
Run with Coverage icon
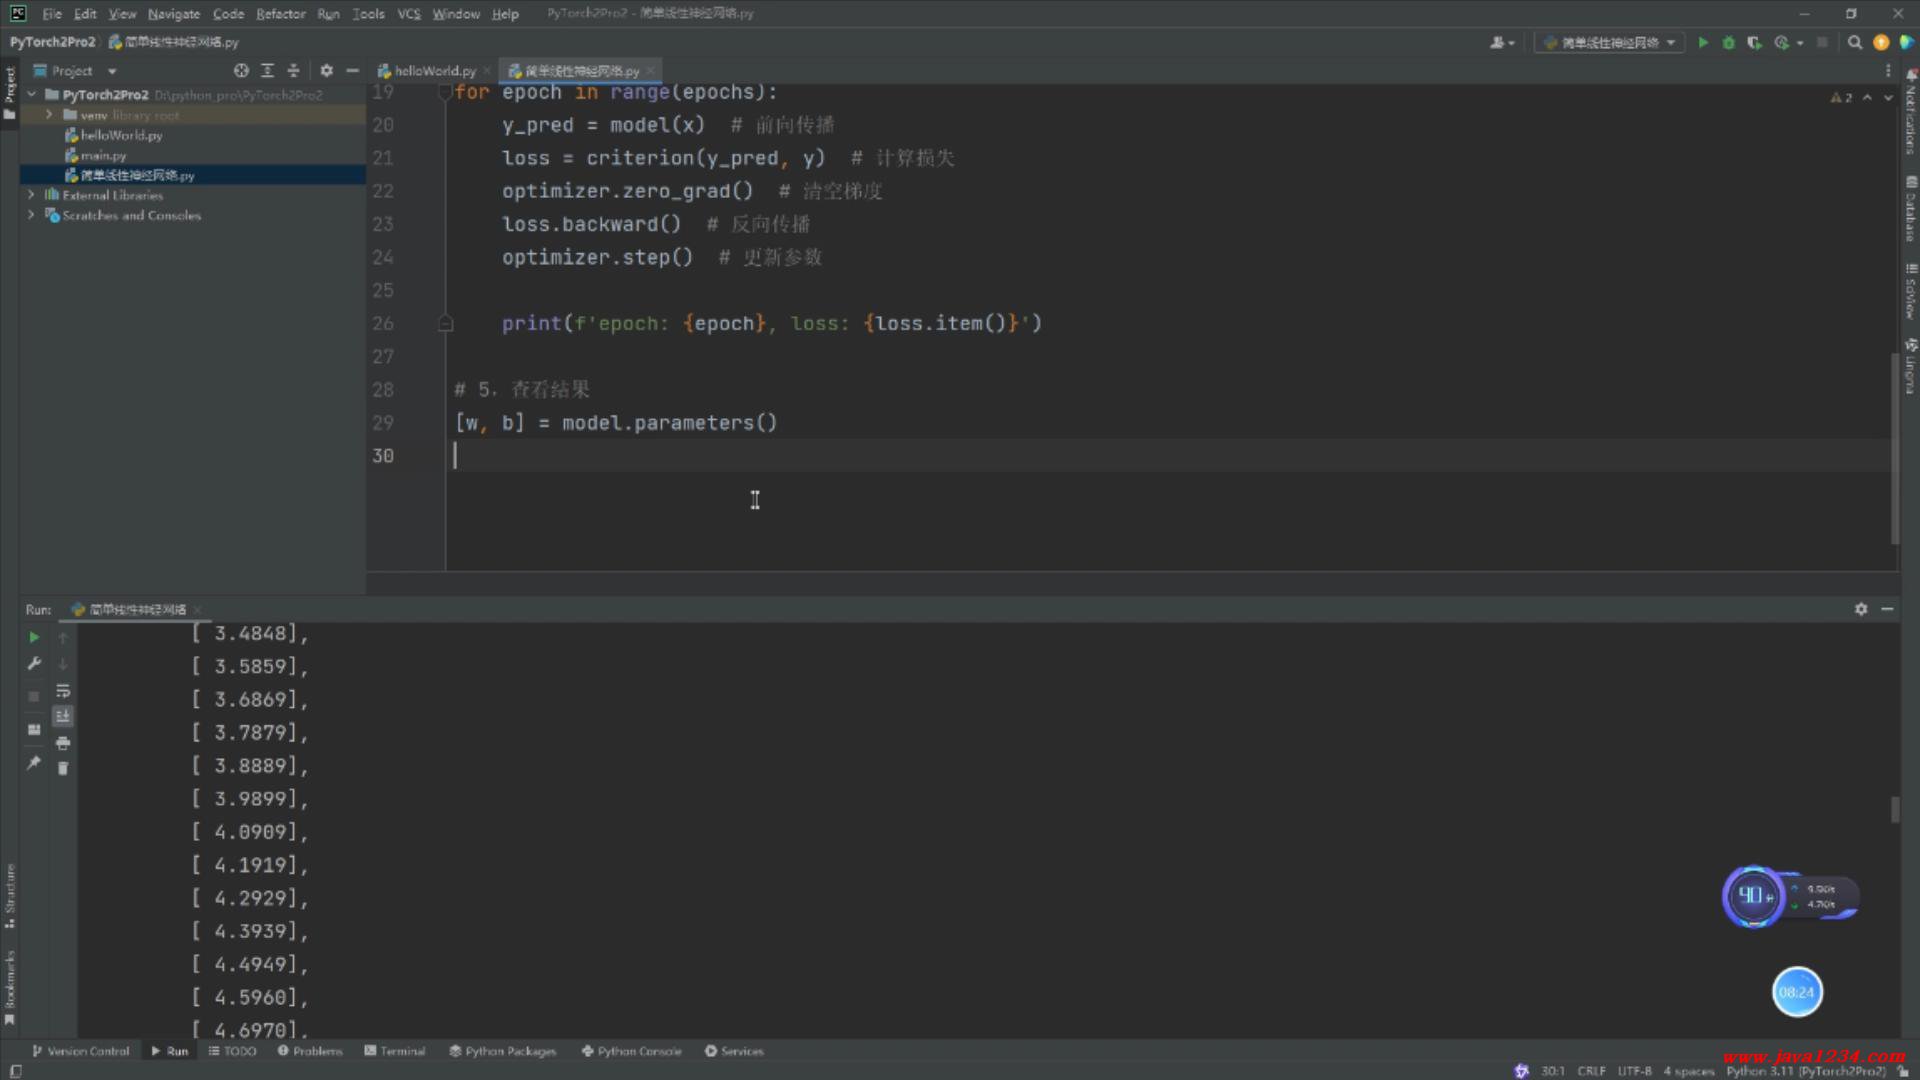[1754, 42]
